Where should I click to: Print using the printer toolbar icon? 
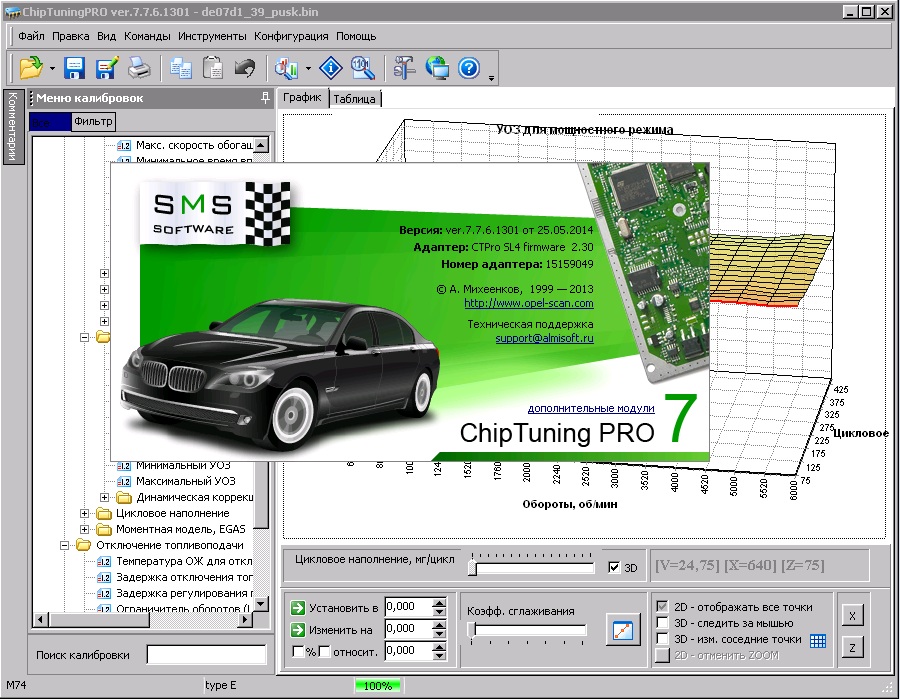139,68
